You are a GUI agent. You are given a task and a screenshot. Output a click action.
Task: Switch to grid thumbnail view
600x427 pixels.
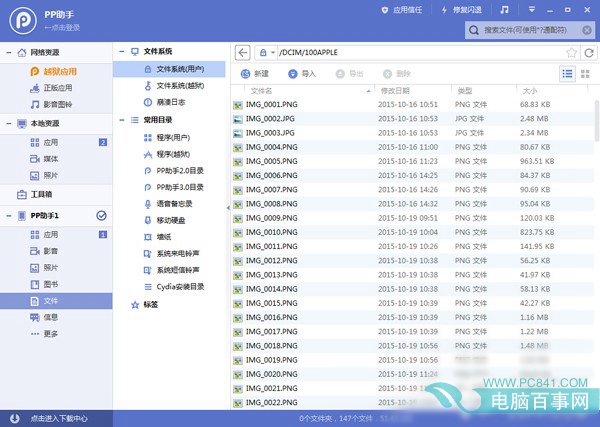[x=585, y=74]
